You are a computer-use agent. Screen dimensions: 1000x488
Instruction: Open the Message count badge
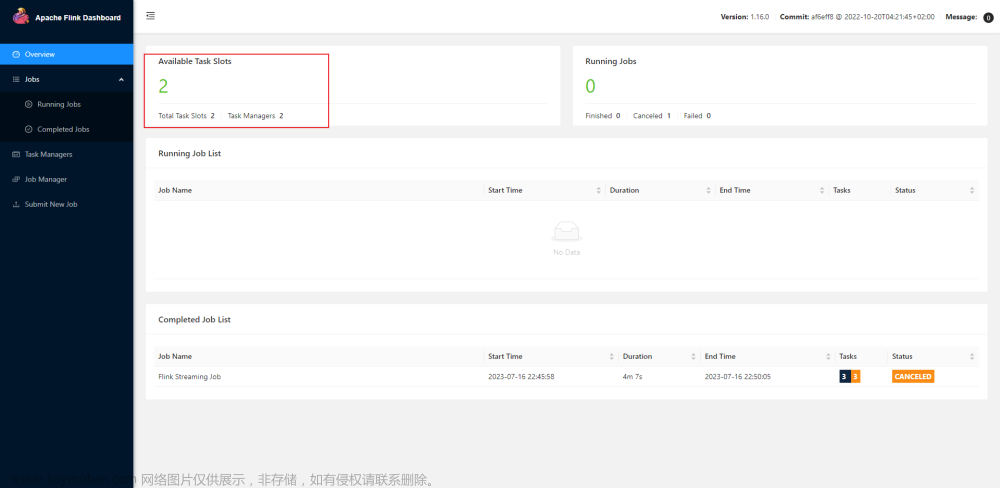click(988, 18)
